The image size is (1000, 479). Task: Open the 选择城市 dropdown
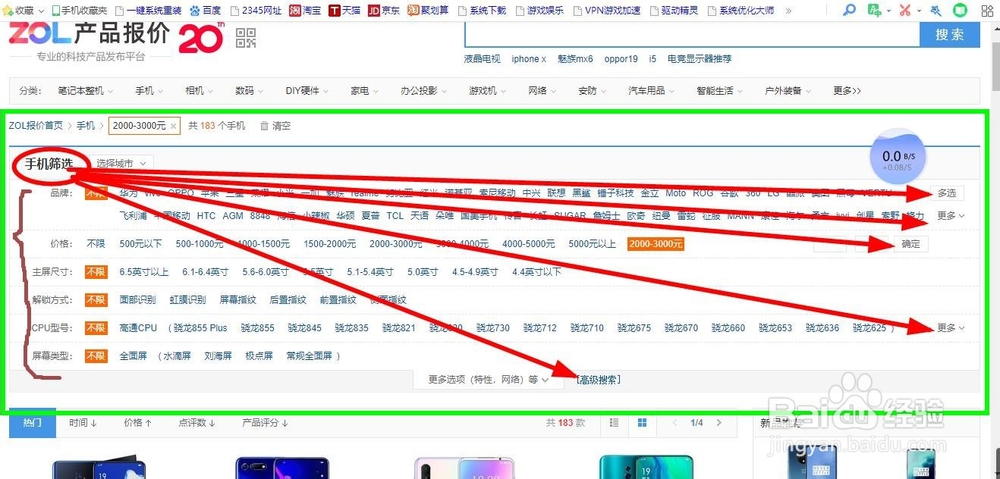pyautogui.click(x=121, y=163)
